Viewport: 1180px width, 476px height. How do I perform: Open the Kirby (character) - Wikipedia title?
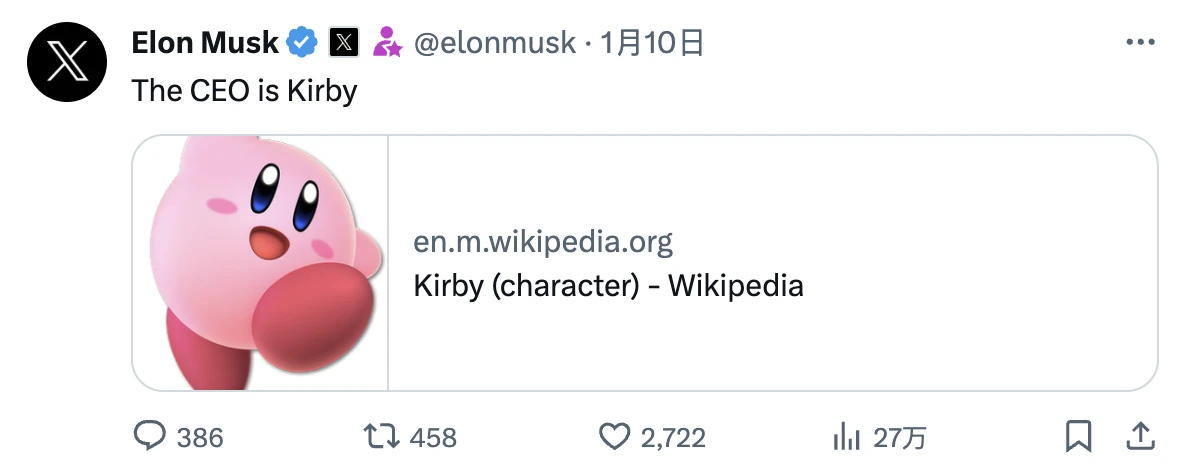(x=608, y=286)
